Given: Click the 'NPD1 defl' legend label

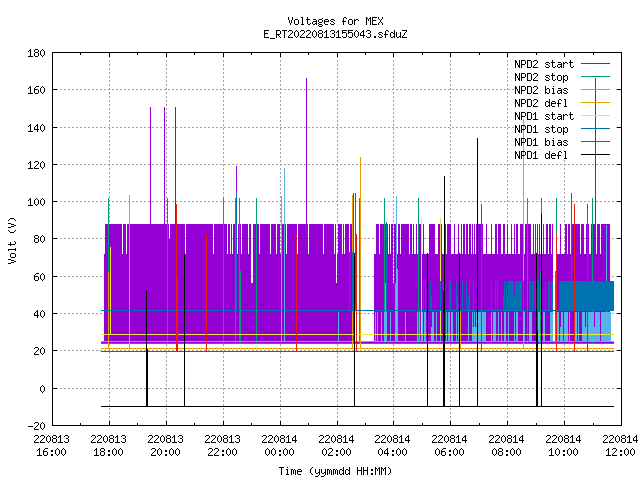Looking at the screenshot, I should point(541,156).
